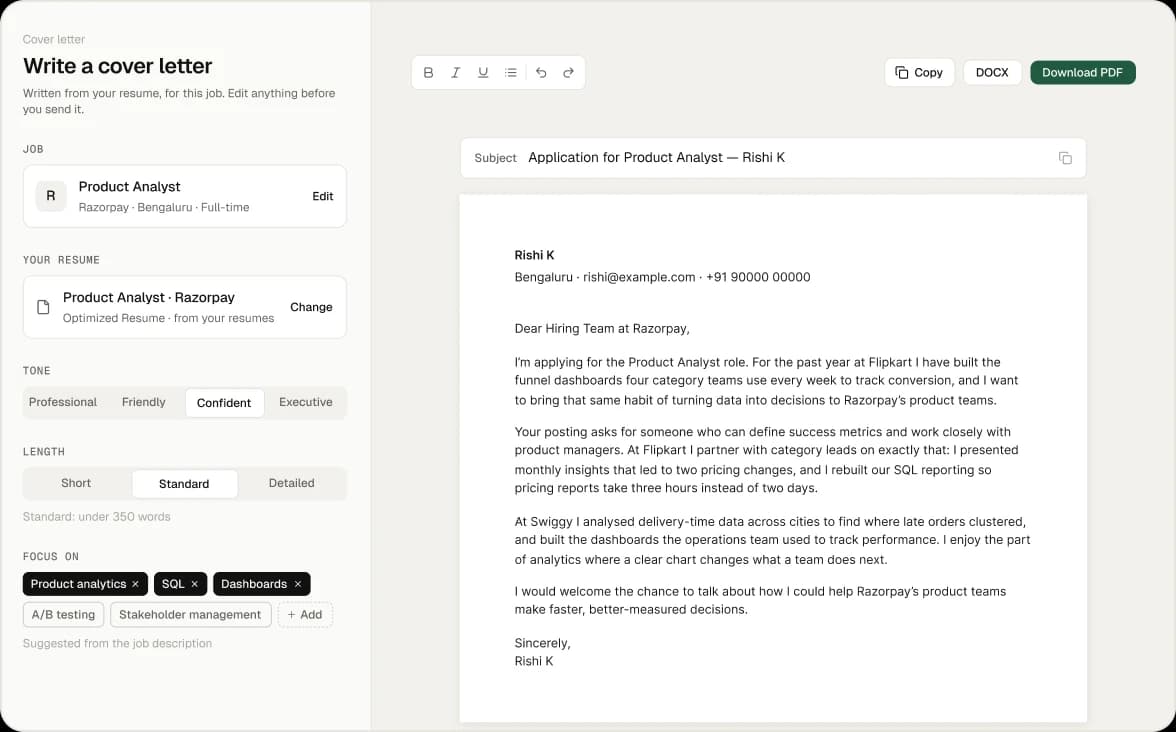Click the resume document icon
The image size is (1176, 732).
(x=44, y=307)
